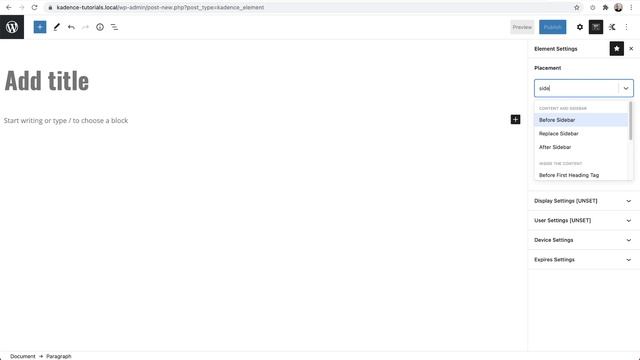Select the Before First Heading Tag option
Image resolution: width=640 pixels, height=360 pixels.
581,175
